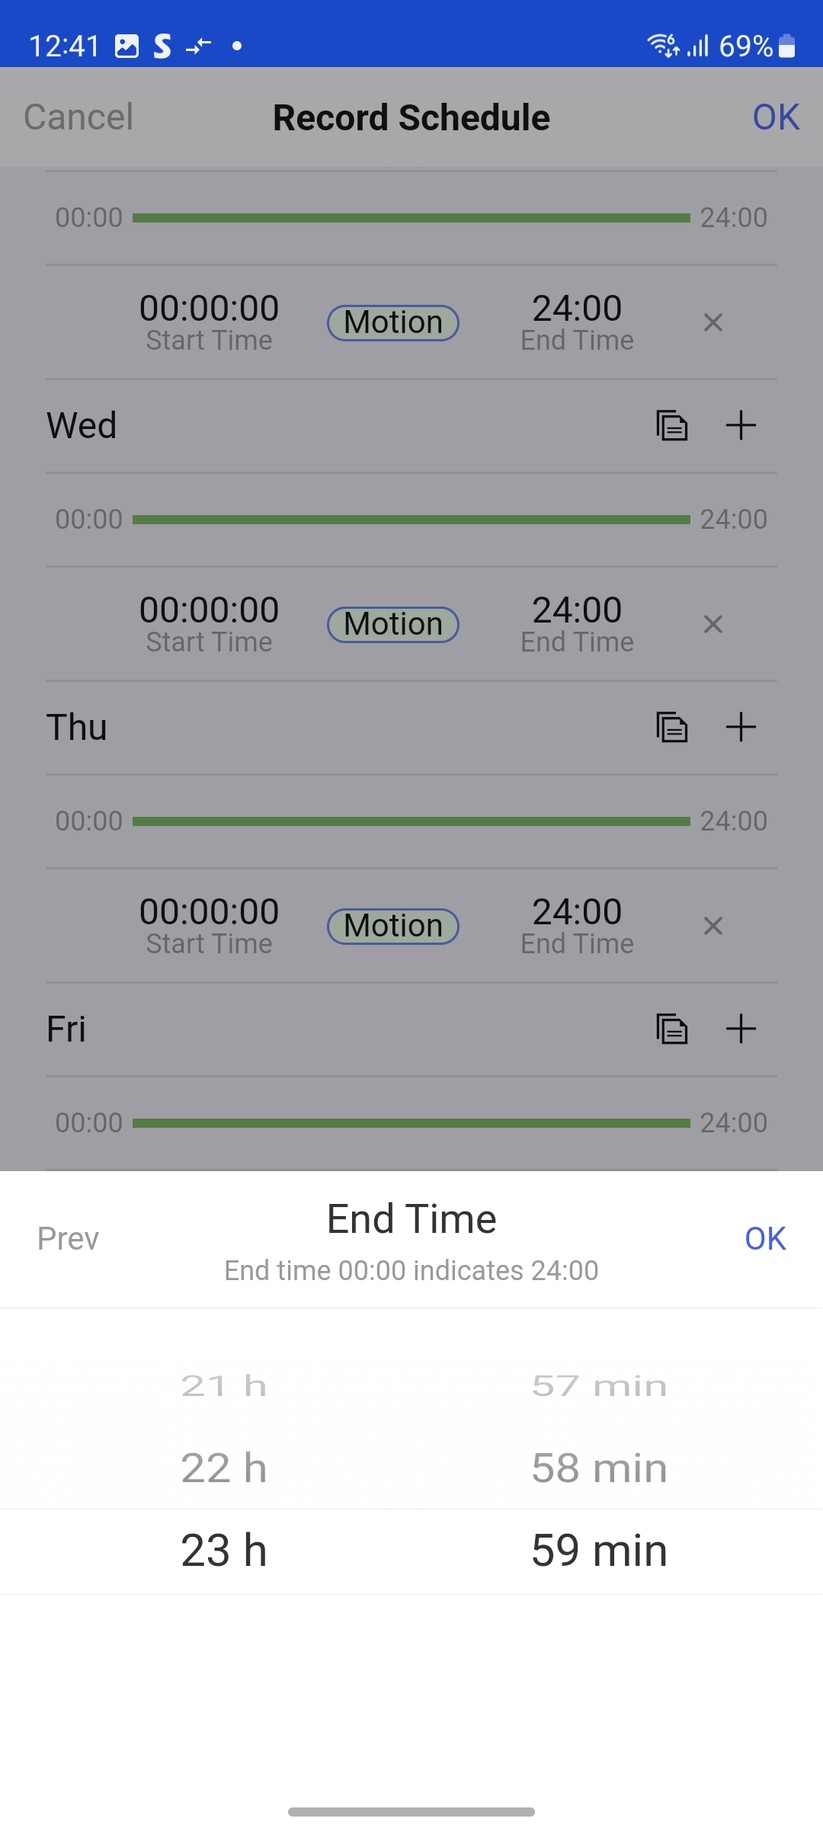Select 22 h in the hour picker

[224, 1468]
